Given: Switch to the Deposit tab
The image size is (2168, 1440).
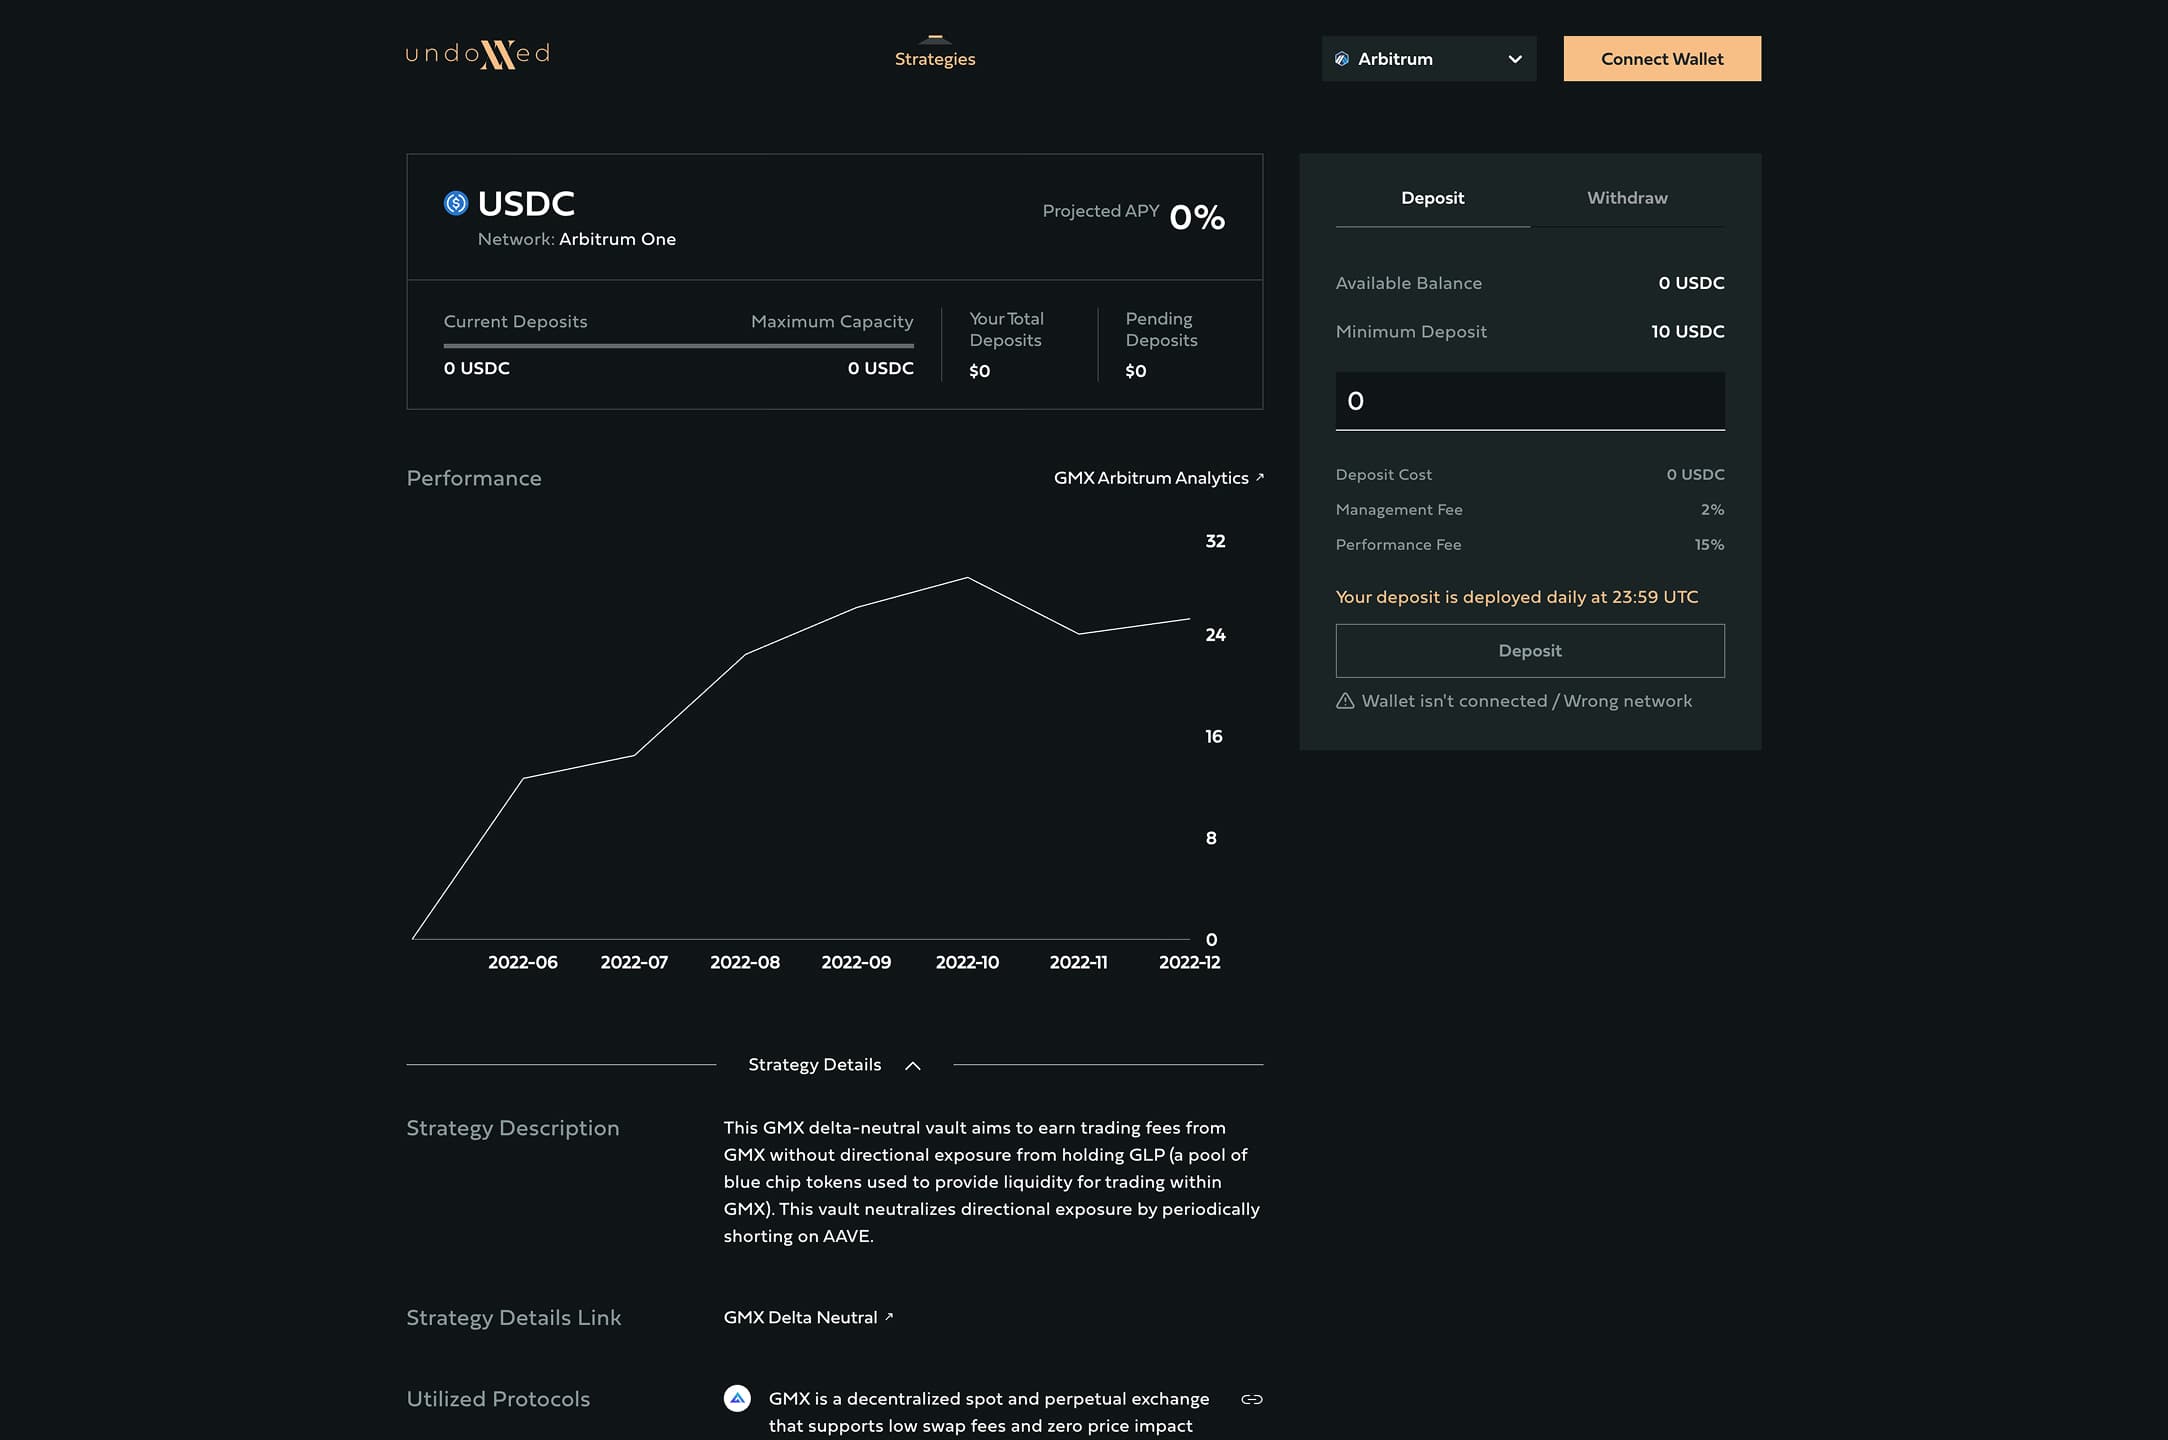Looking at the screenshot, I should 1432,198.
